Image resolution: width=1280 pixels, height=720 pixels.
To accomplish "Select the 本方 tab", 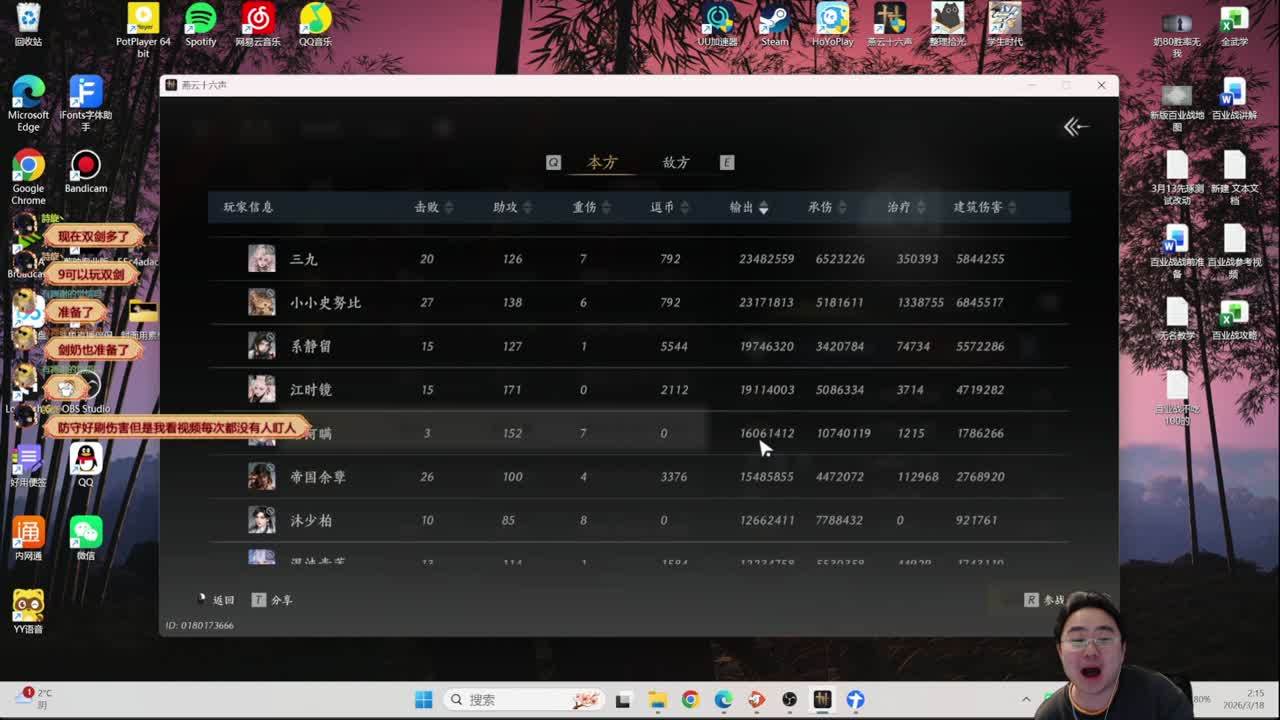I will pyautogui.click(x=602, y=162).
